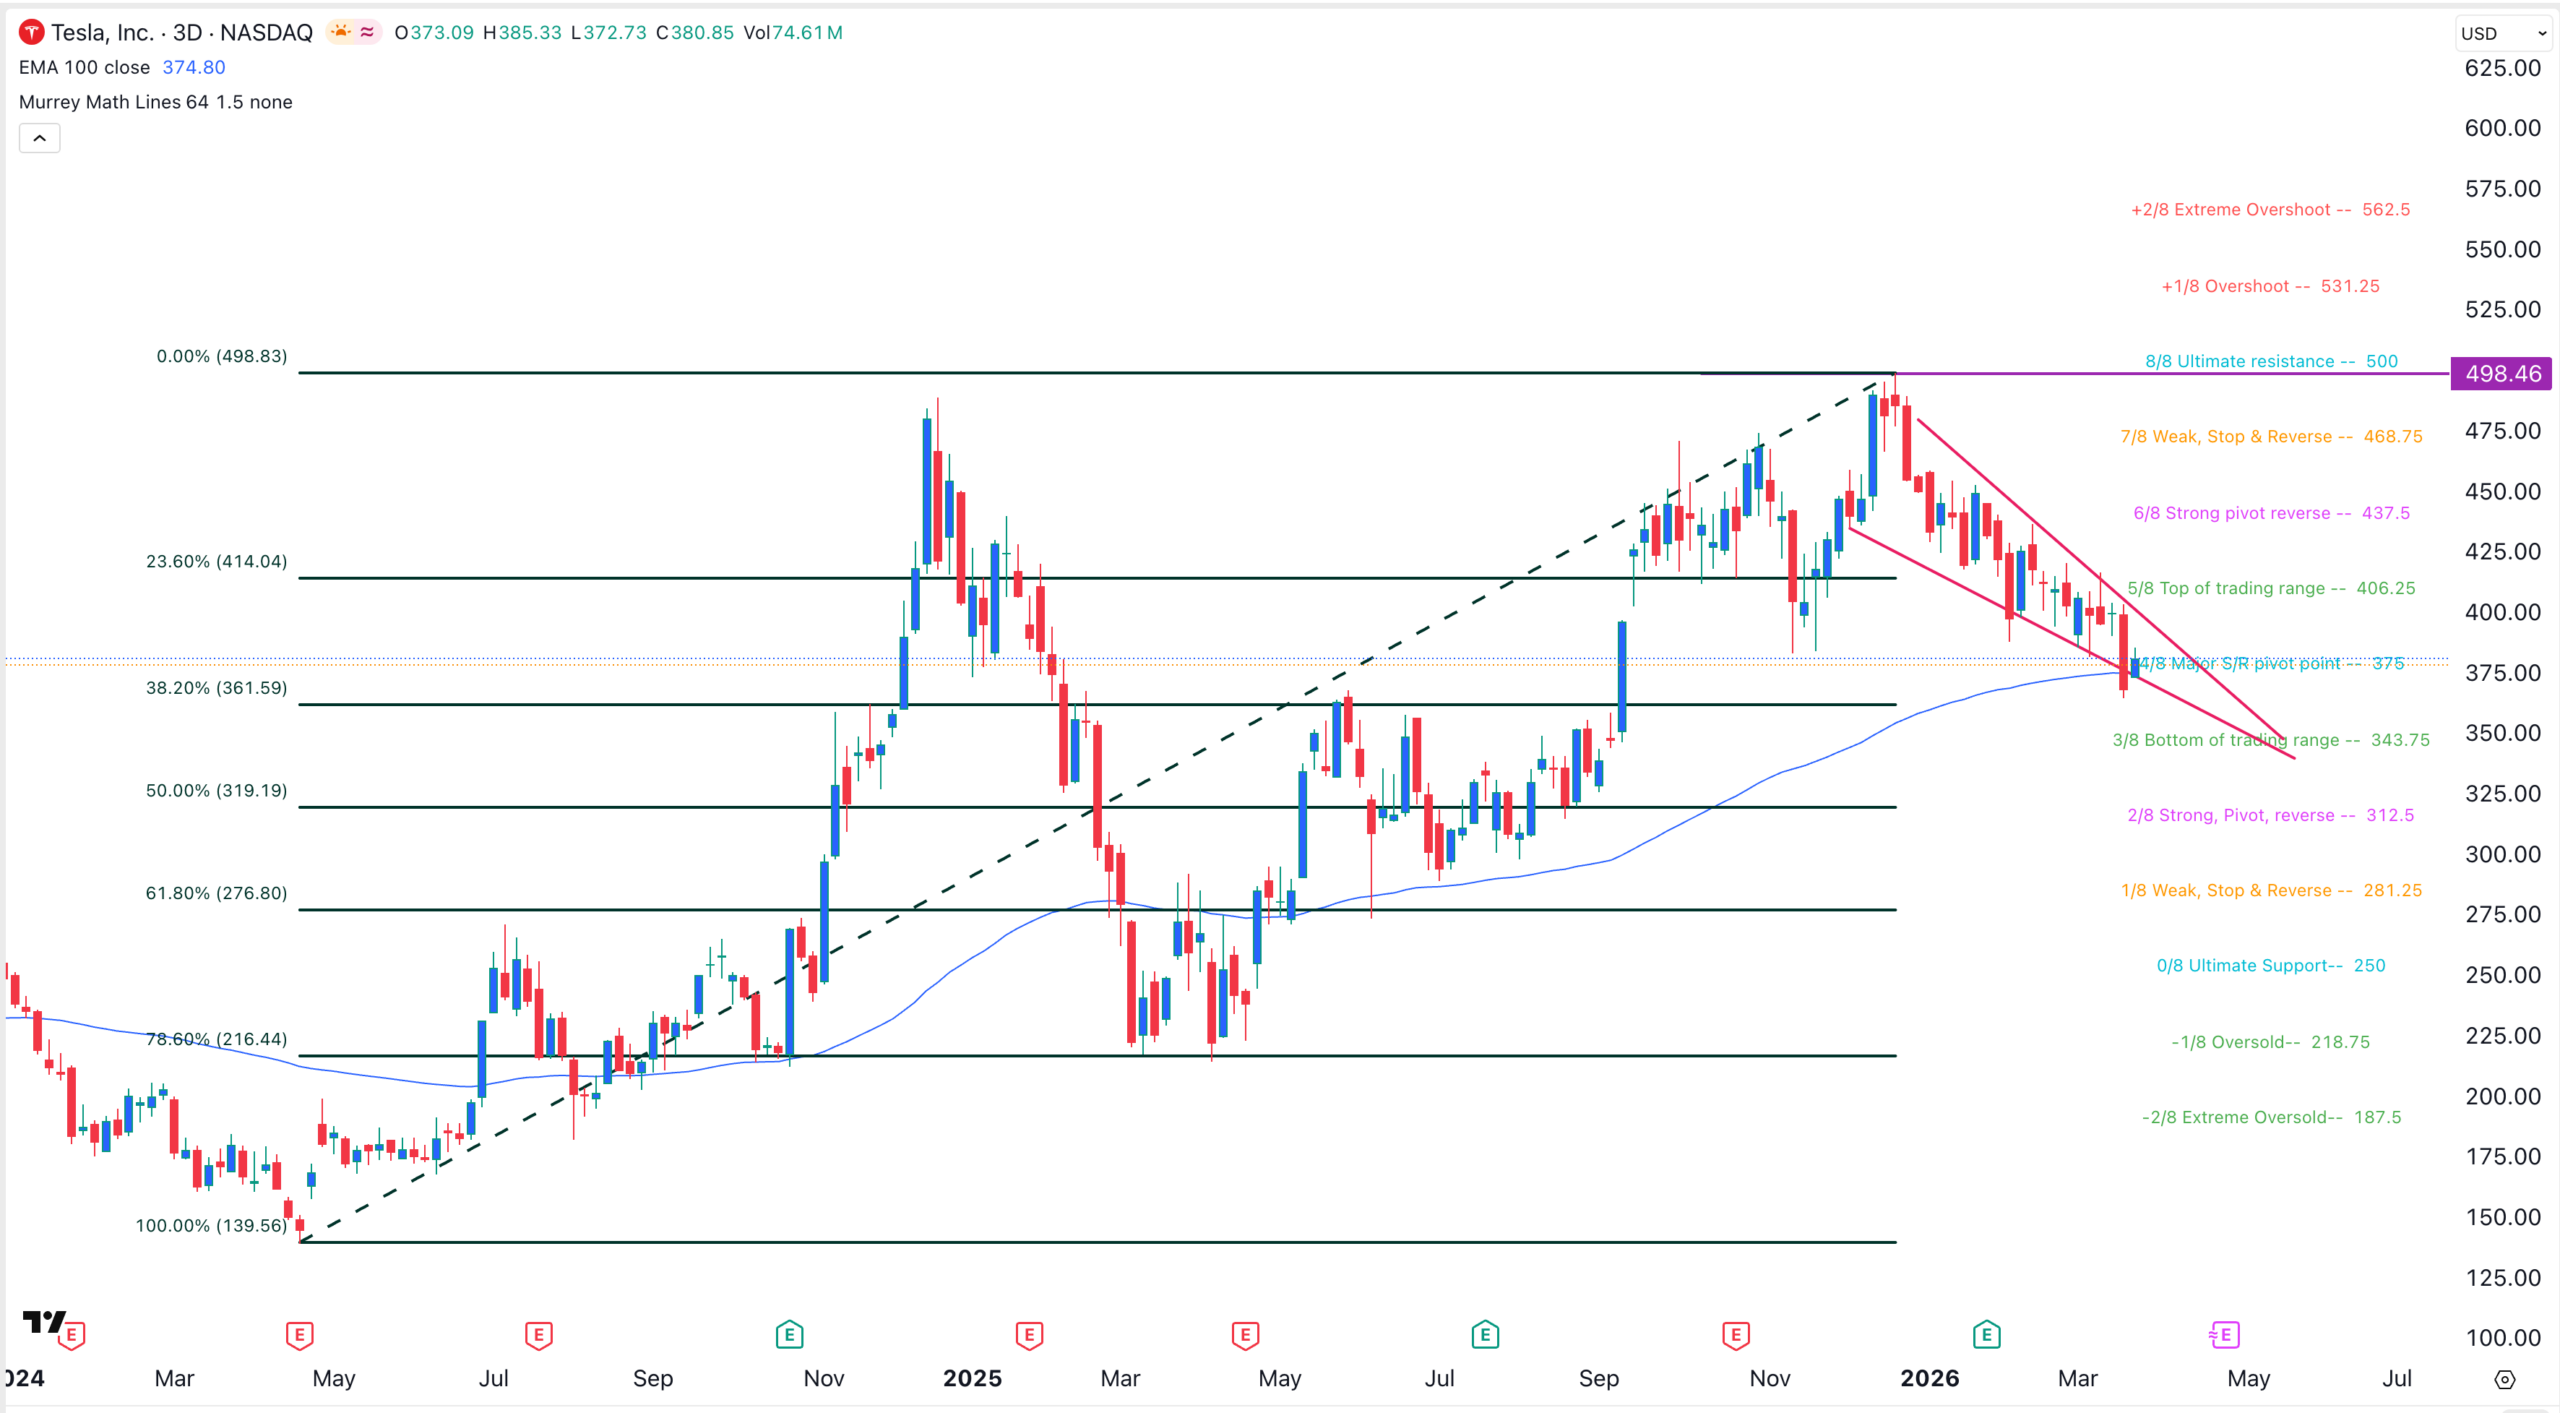
Task: Click the 374.80 EMA value
Action: 194,67
